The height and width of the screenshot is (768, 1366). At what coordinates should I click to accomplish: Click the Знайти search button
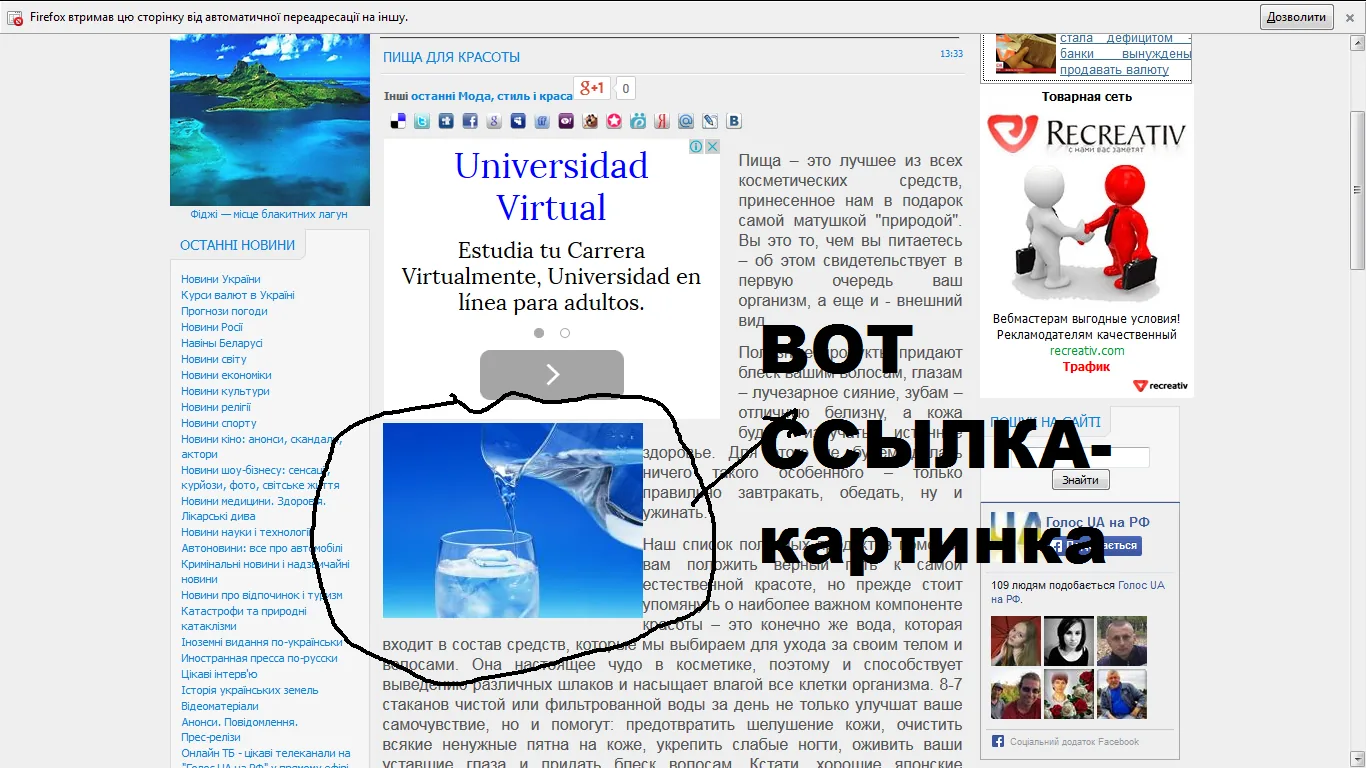(x=1081, y=480)
